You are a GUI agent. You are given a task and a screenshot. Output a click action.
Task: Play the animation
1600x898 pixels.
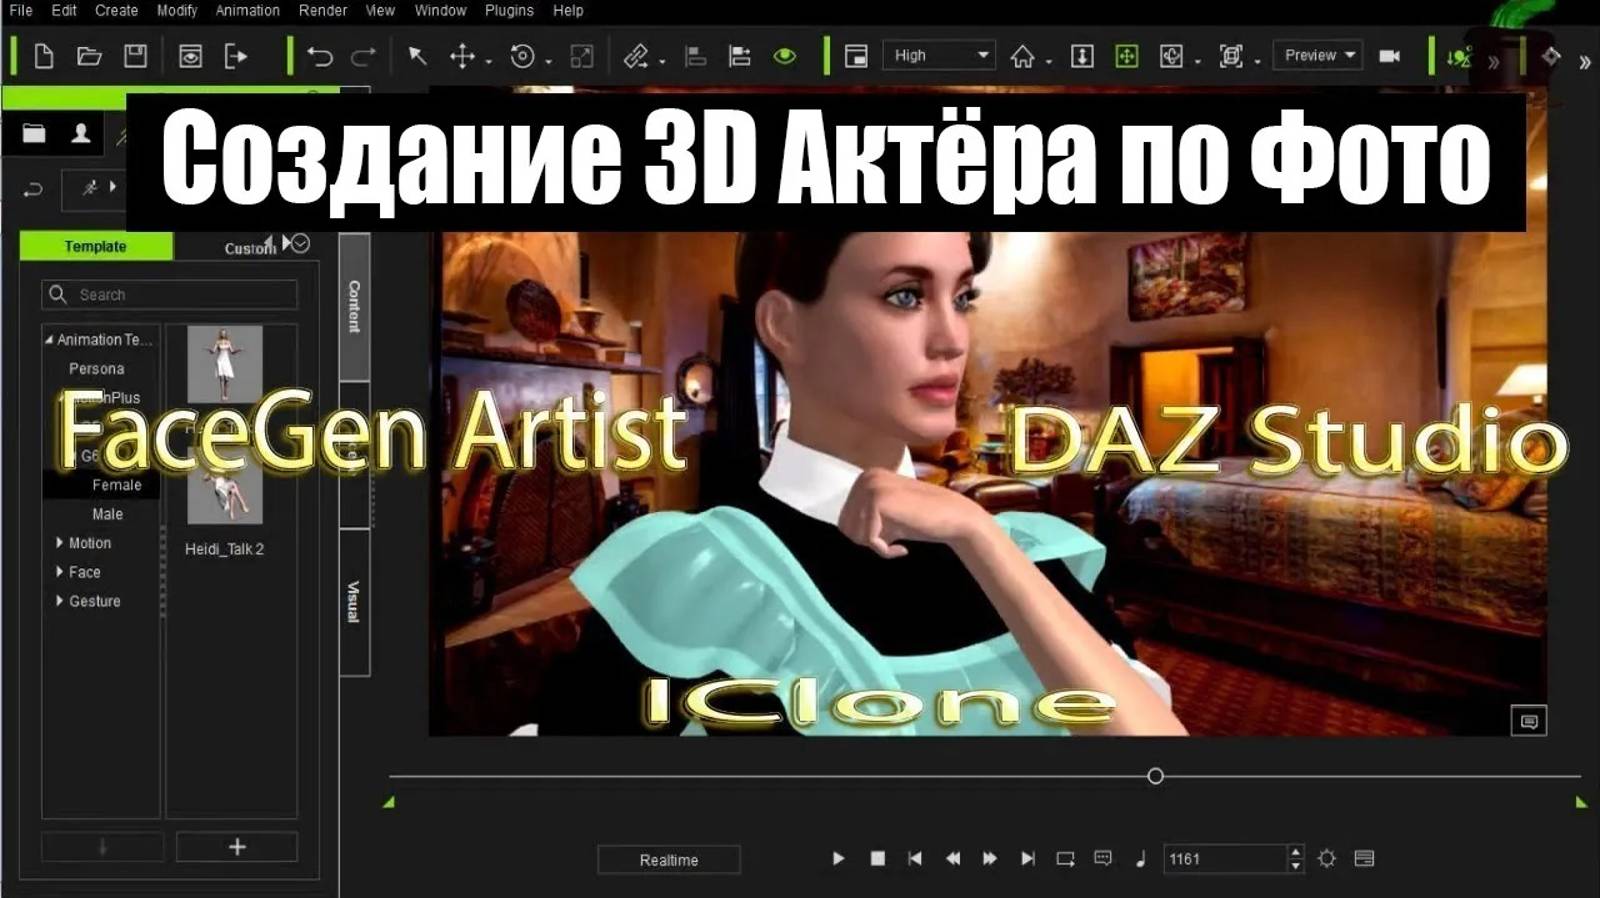(838, 858)
